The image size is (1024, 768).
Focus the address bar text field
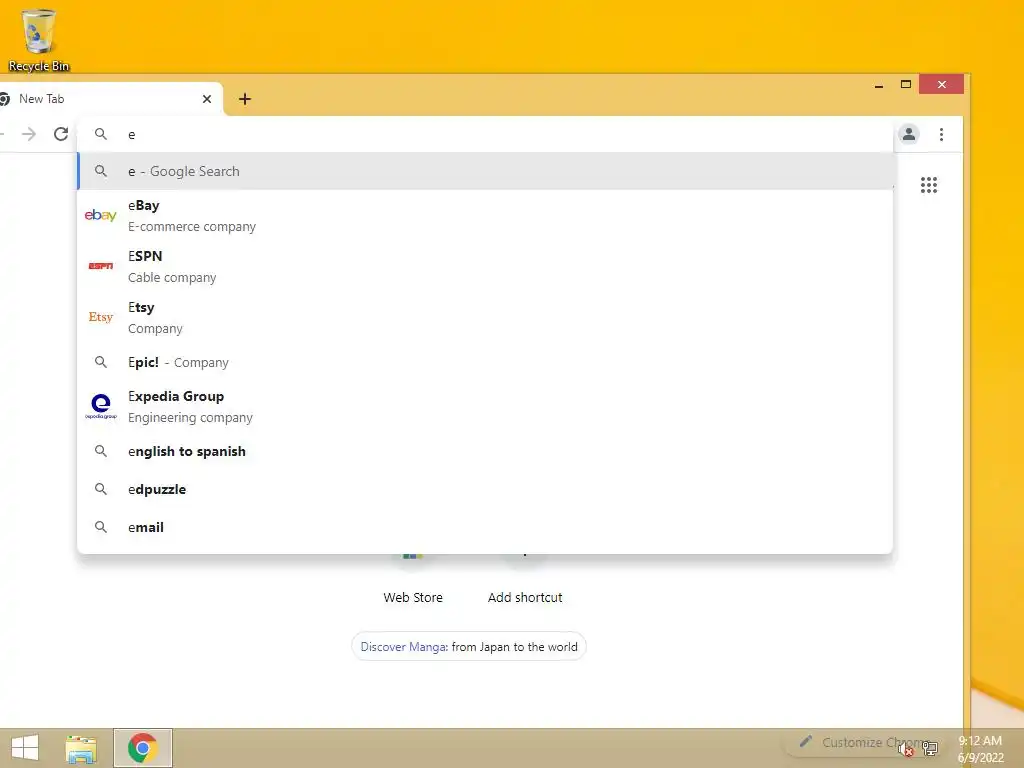click(x=485, y=135)
